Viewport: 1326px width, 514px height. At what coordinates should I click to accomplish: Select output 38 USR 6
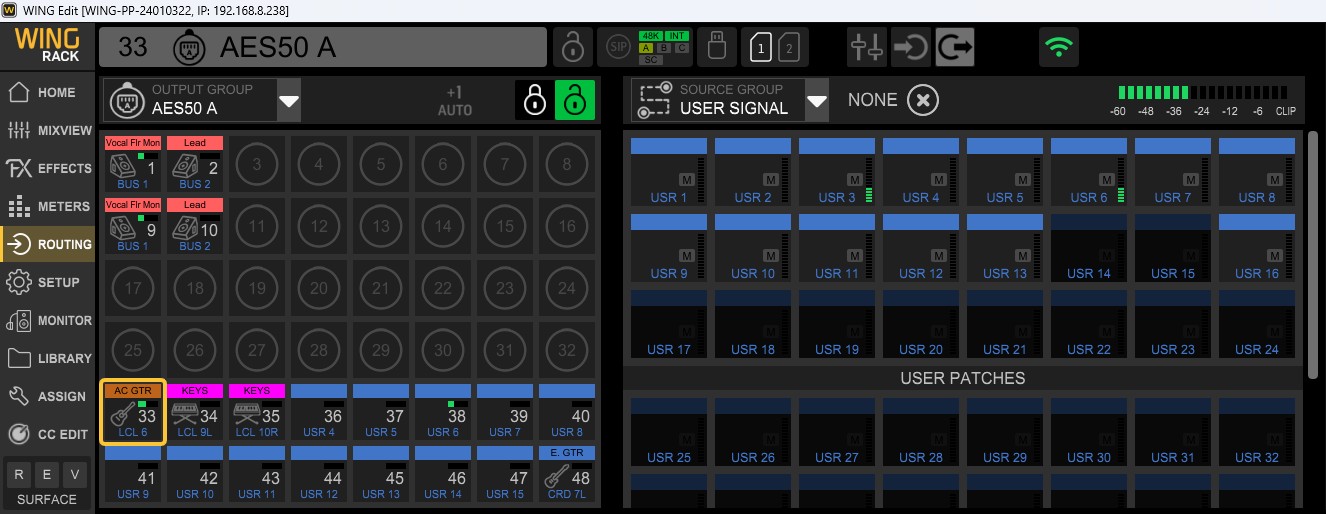[x=443, y=411]
